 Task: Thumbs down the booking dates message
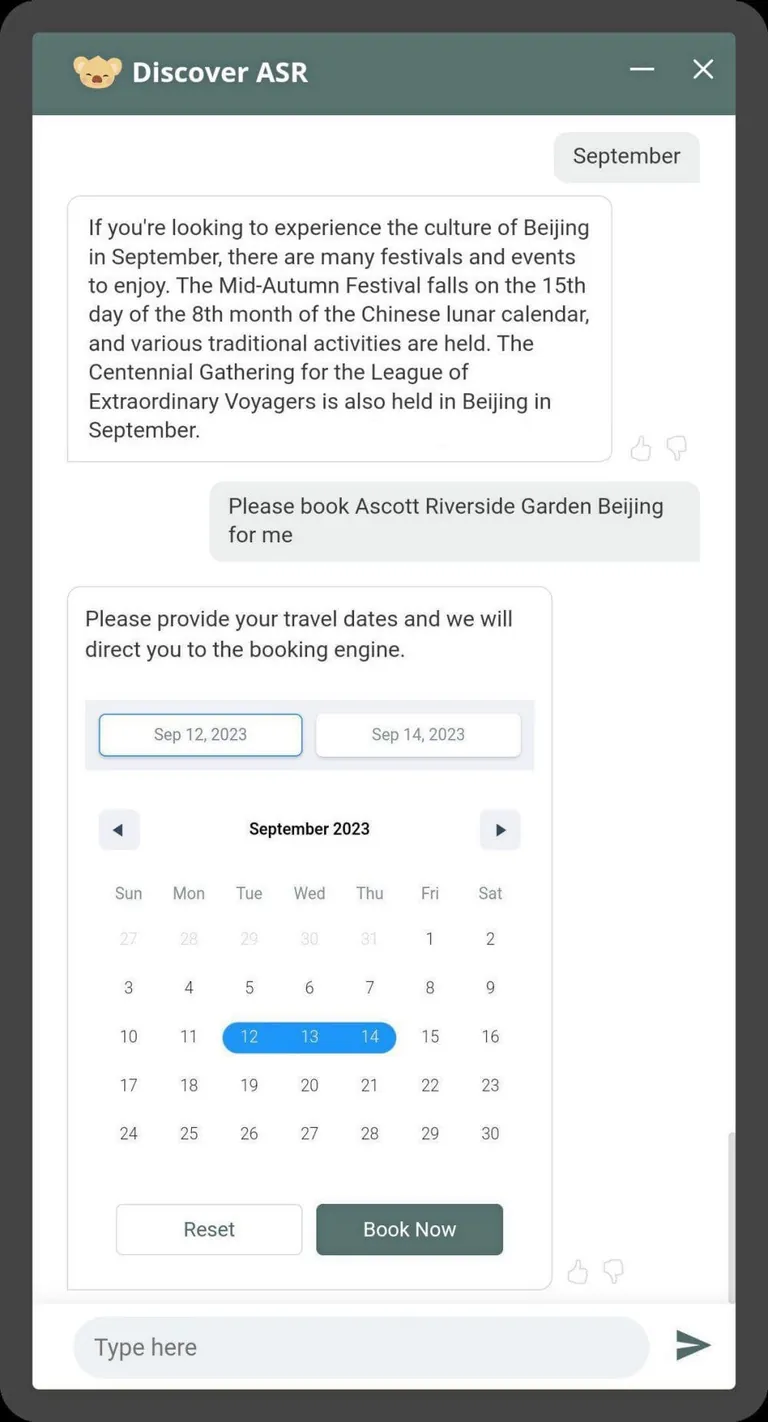tap(613, 1271)
